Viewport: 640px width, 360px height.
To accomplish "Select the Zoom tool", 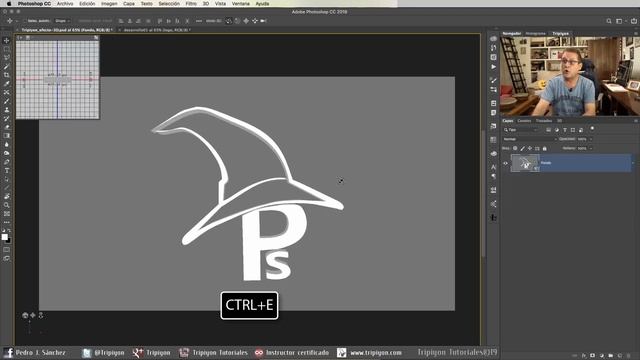I will [x=7, y=205].
